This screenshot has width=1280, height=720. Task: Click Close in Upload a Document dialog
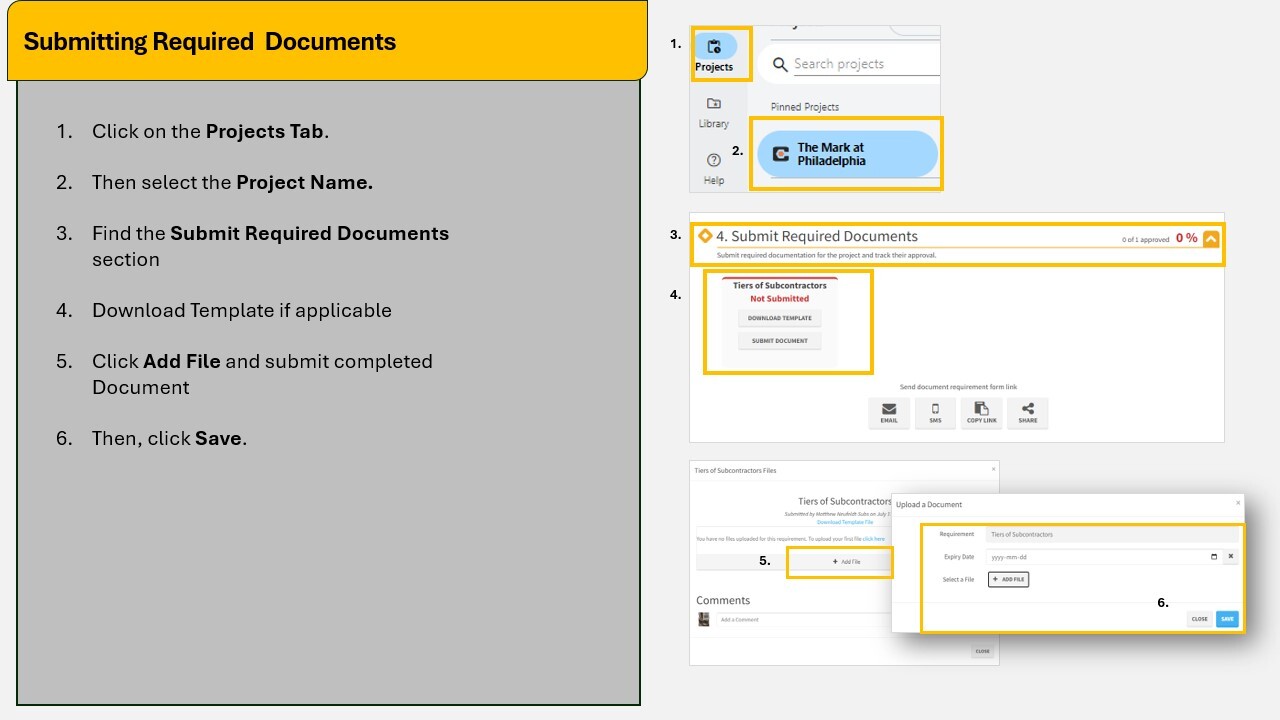tap(1200, 619)
